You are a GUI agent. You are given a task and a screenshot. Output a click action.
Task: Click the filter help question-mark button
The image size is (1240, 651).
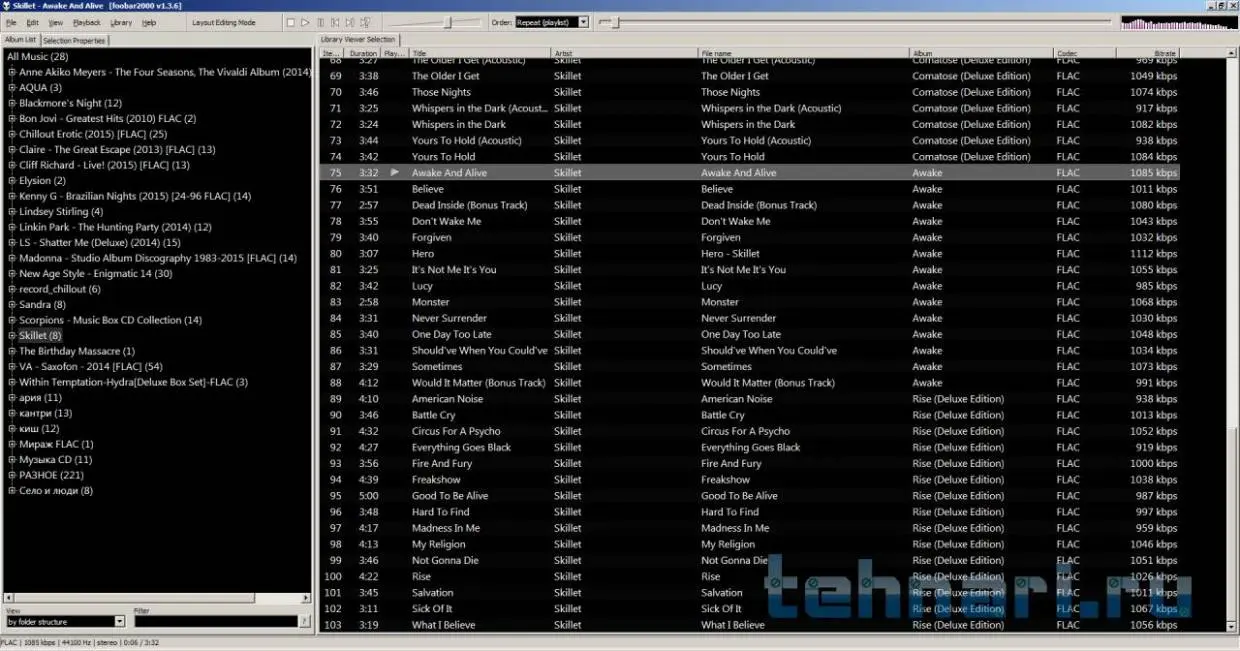(x=304, y=621)
